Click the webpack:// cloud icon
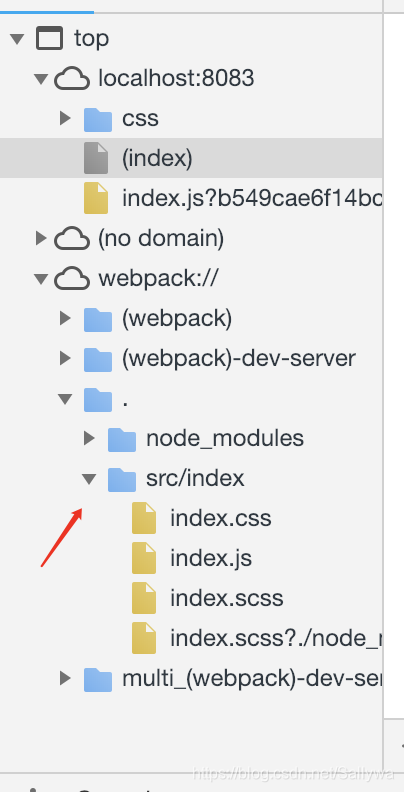This screenshot has height=792, width=404. [72, 278]
